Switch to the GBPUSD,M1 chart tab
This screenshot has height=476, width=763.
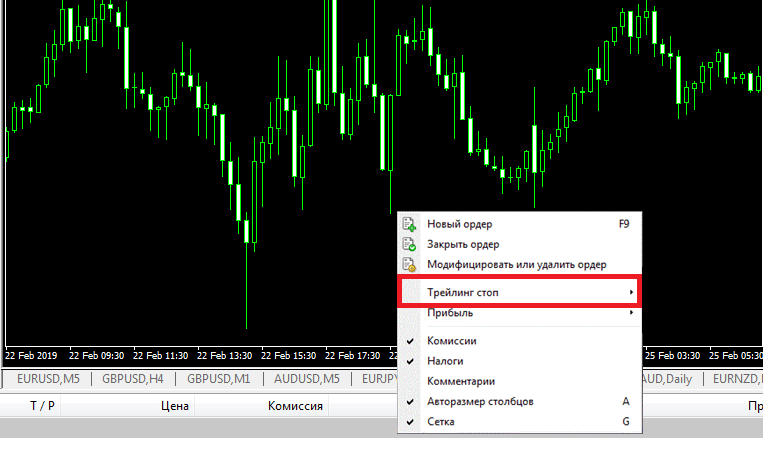click(217, 379)
